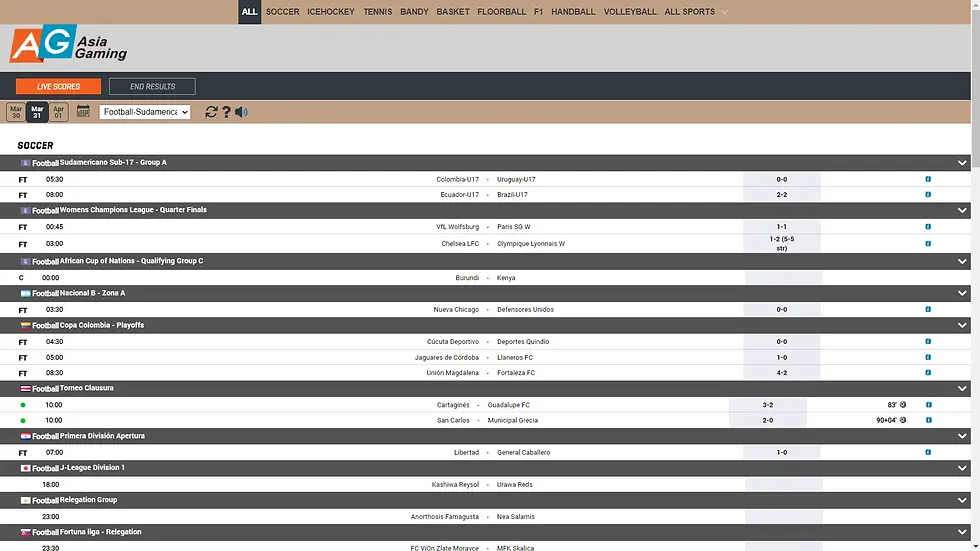The width and height of the screenshot is (980, 551).
Task: Click the clock icon beside 83' minute
Action: pyautogui.click(x=903, y=405)
